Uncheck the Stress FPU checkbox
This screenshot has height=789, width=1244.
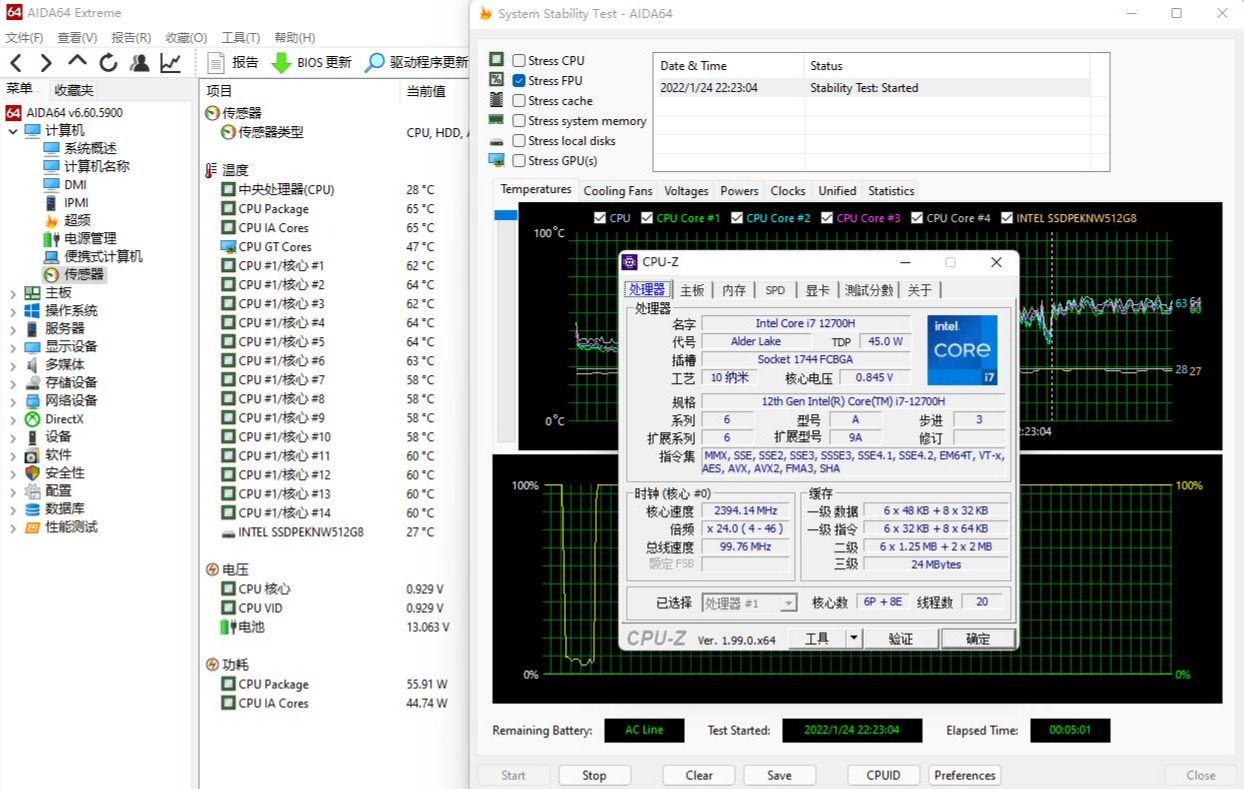click(519, 81)
